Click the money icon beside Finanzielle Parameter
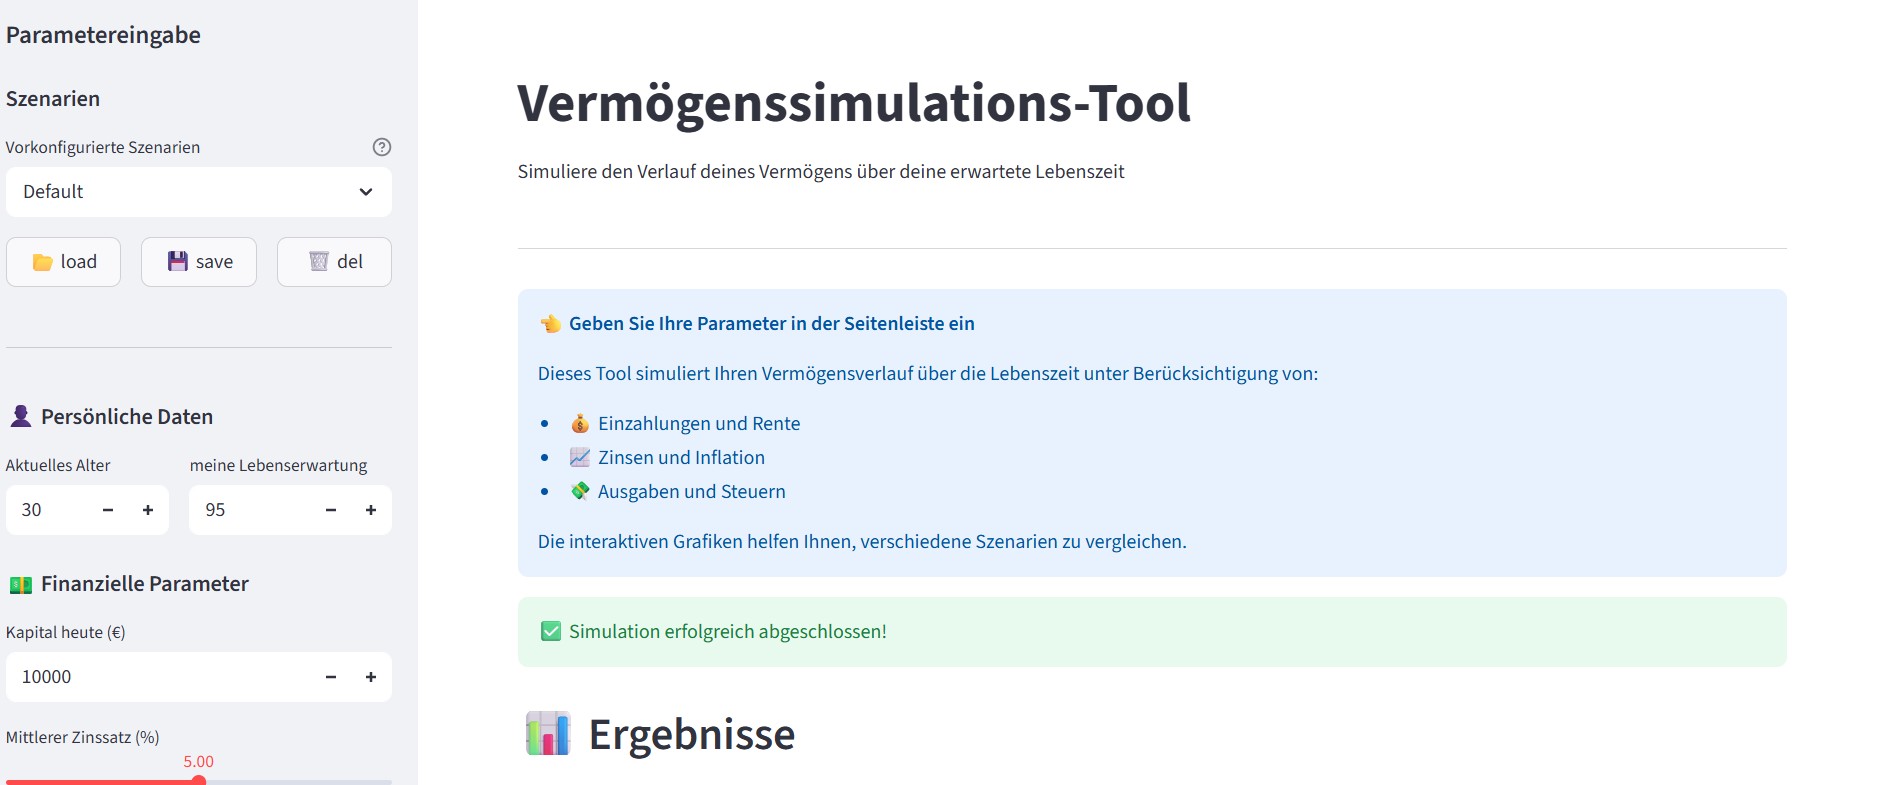Screen dimensions: 1877x785 [20, 584]
